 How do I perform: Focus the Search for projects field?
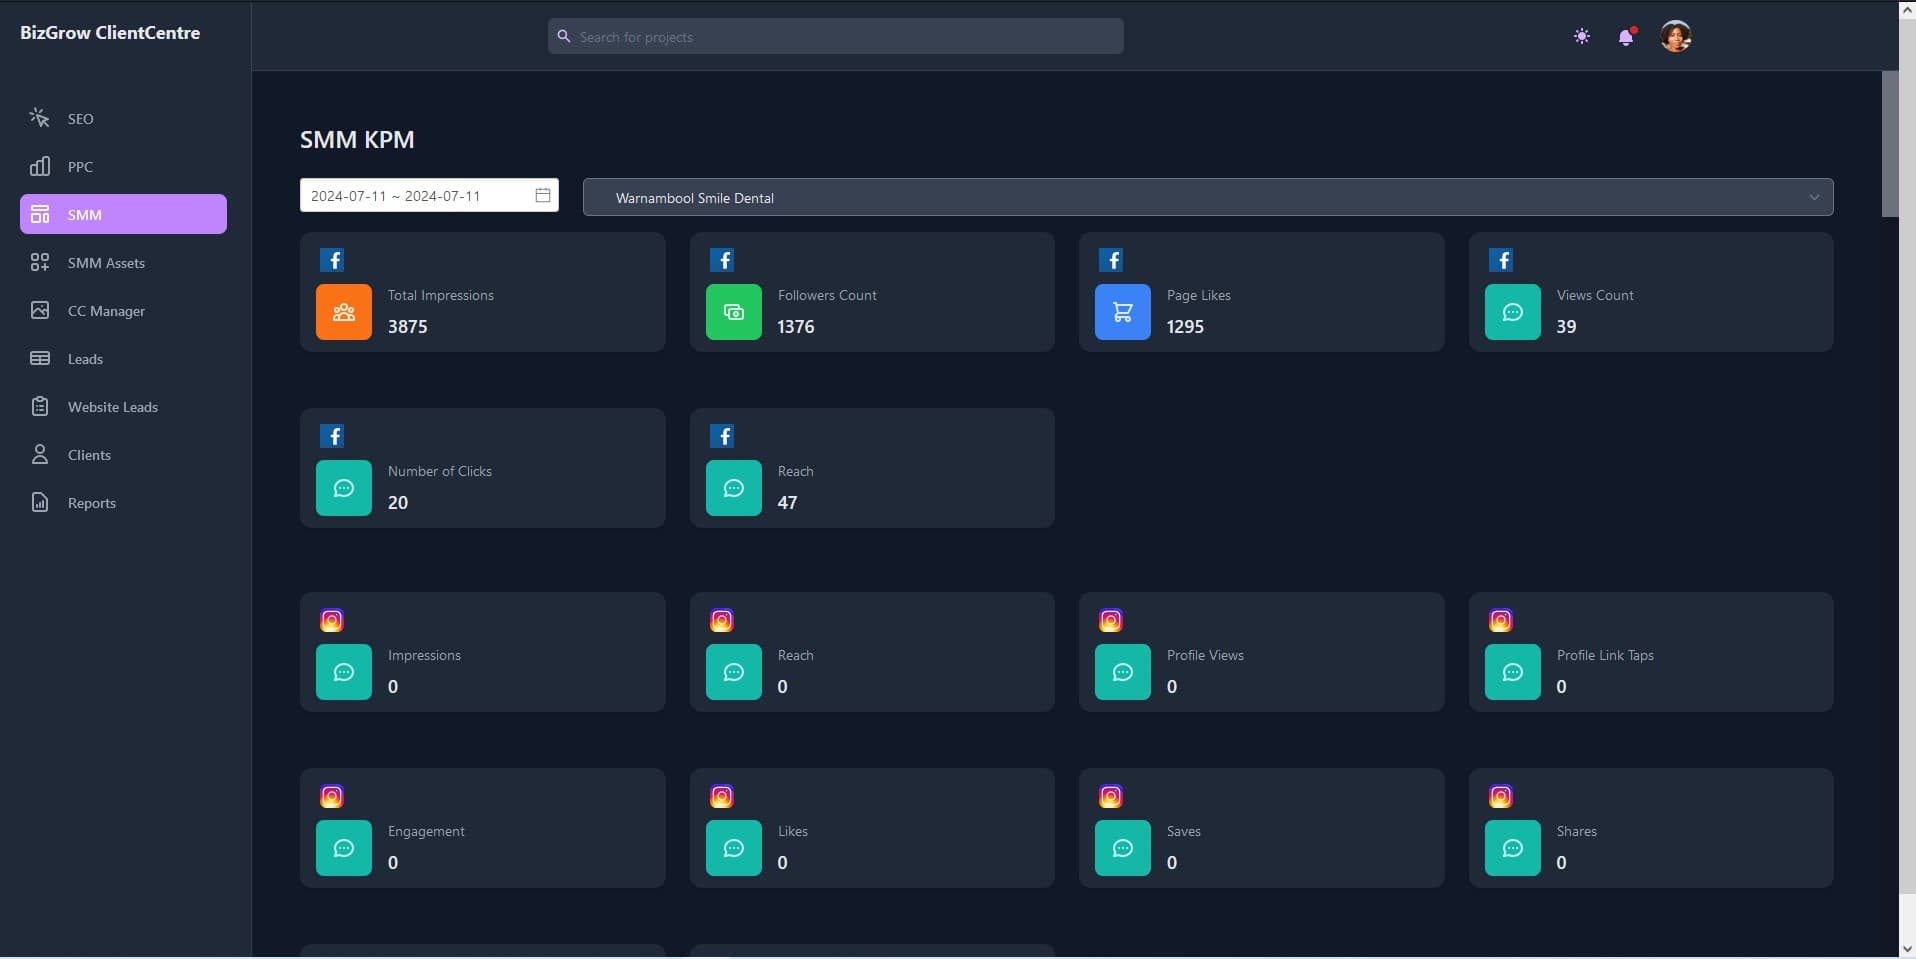click(835, 36)
